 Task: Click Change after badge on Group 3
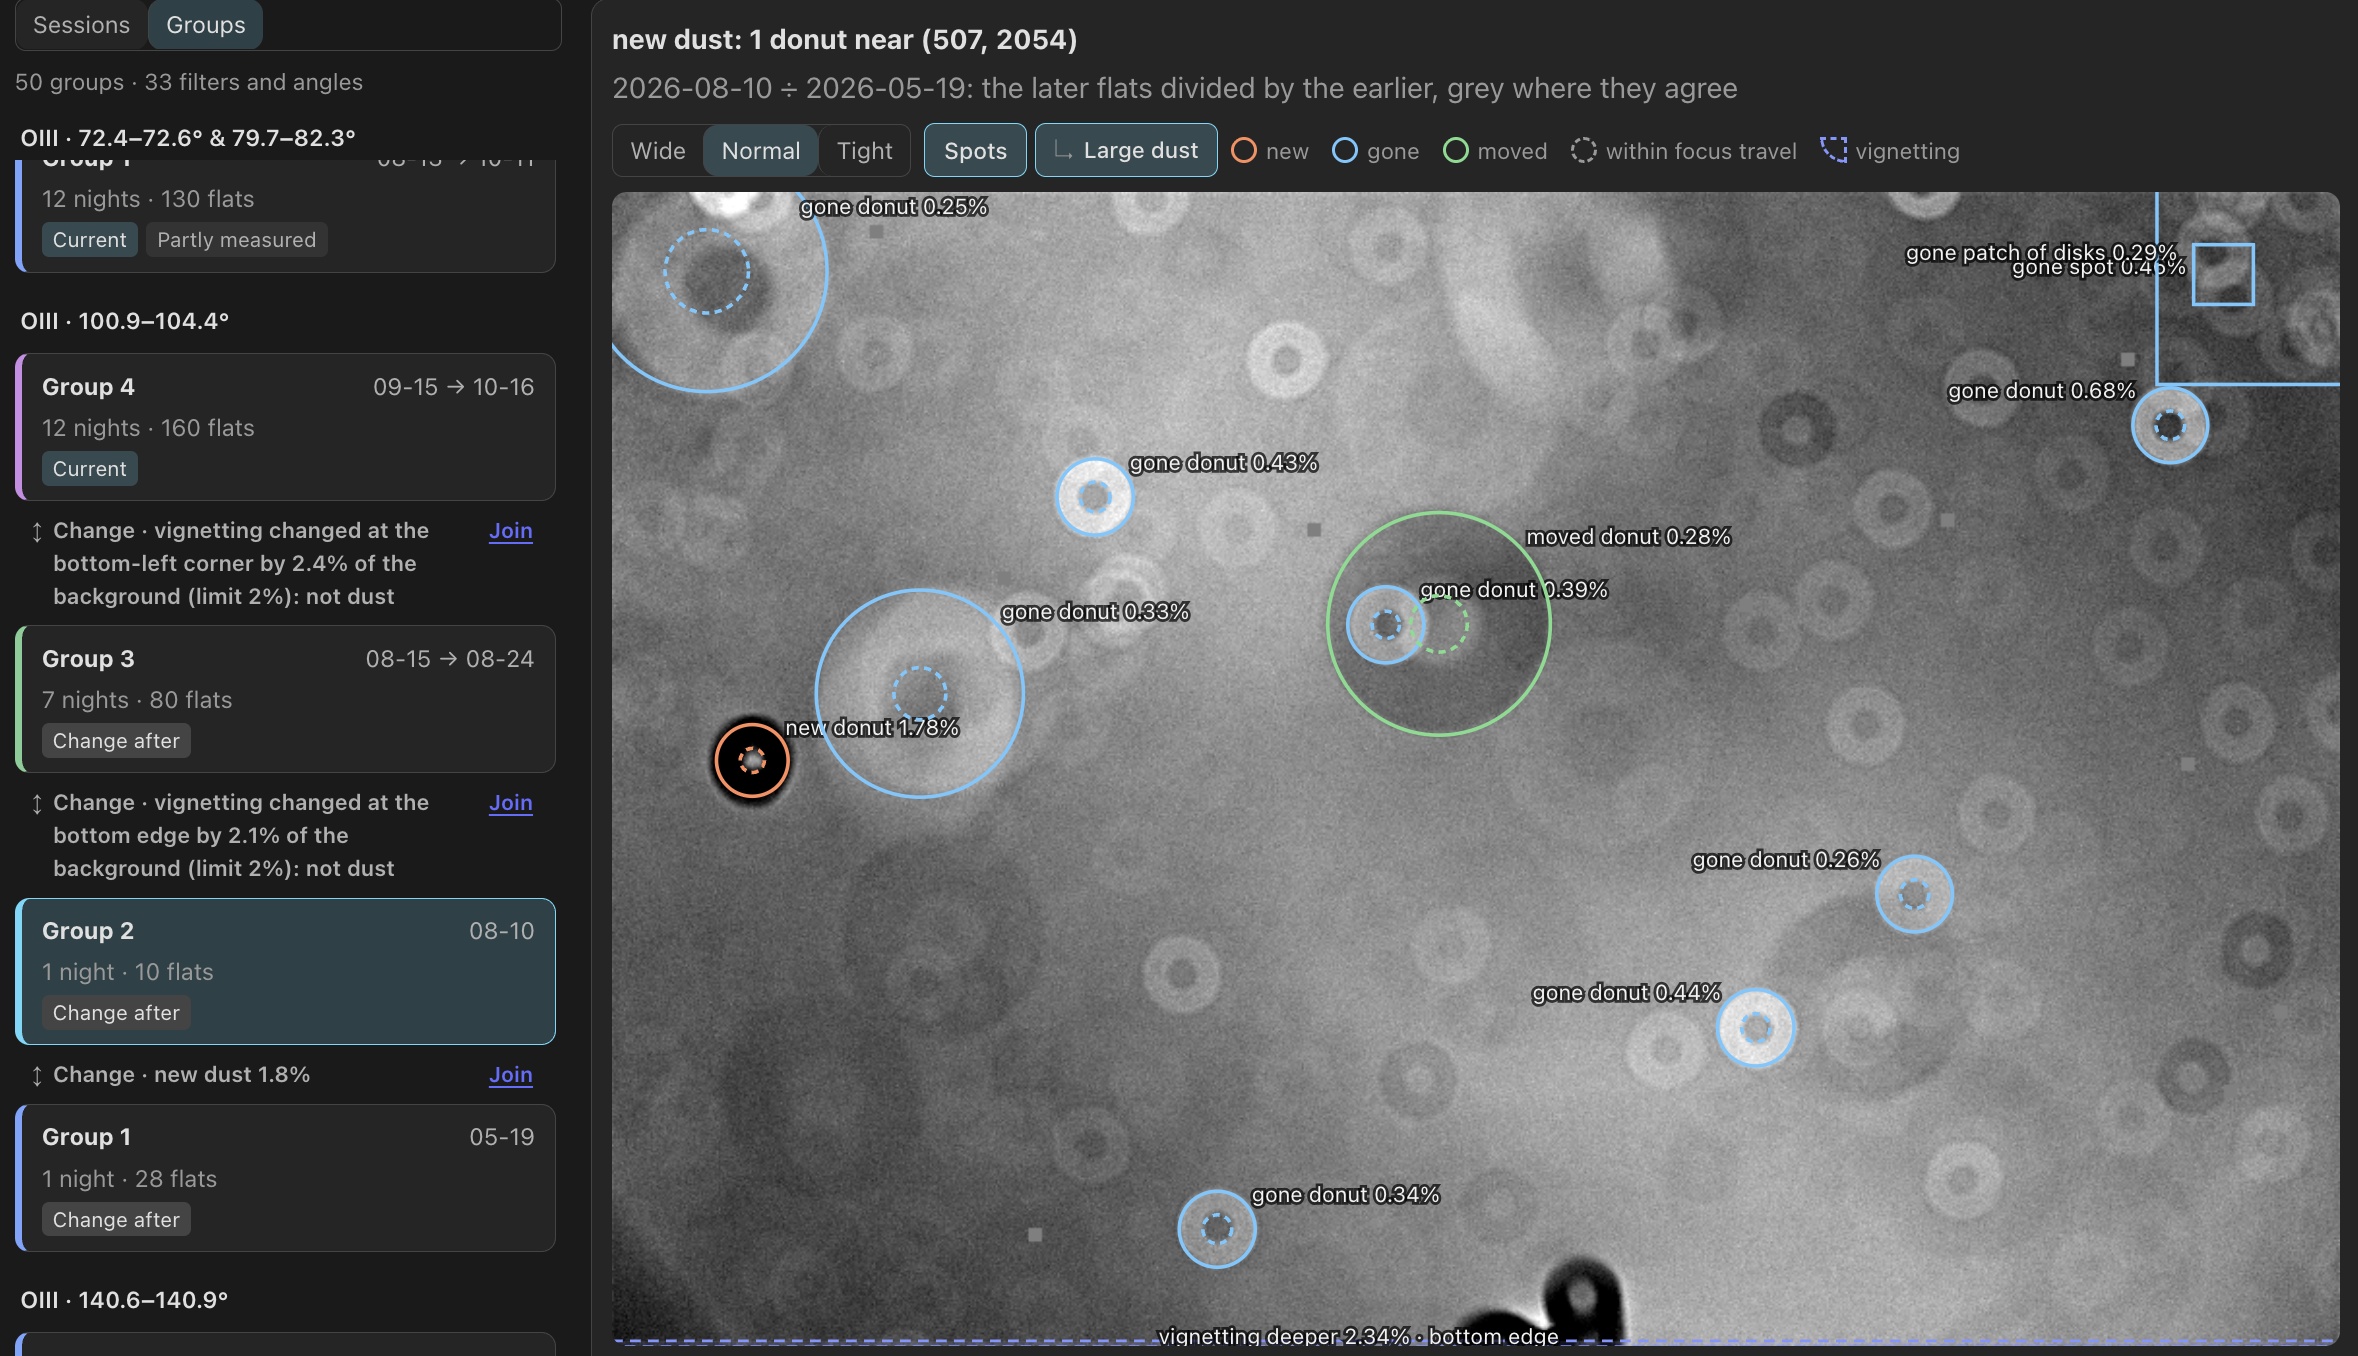tap(116, 741)
